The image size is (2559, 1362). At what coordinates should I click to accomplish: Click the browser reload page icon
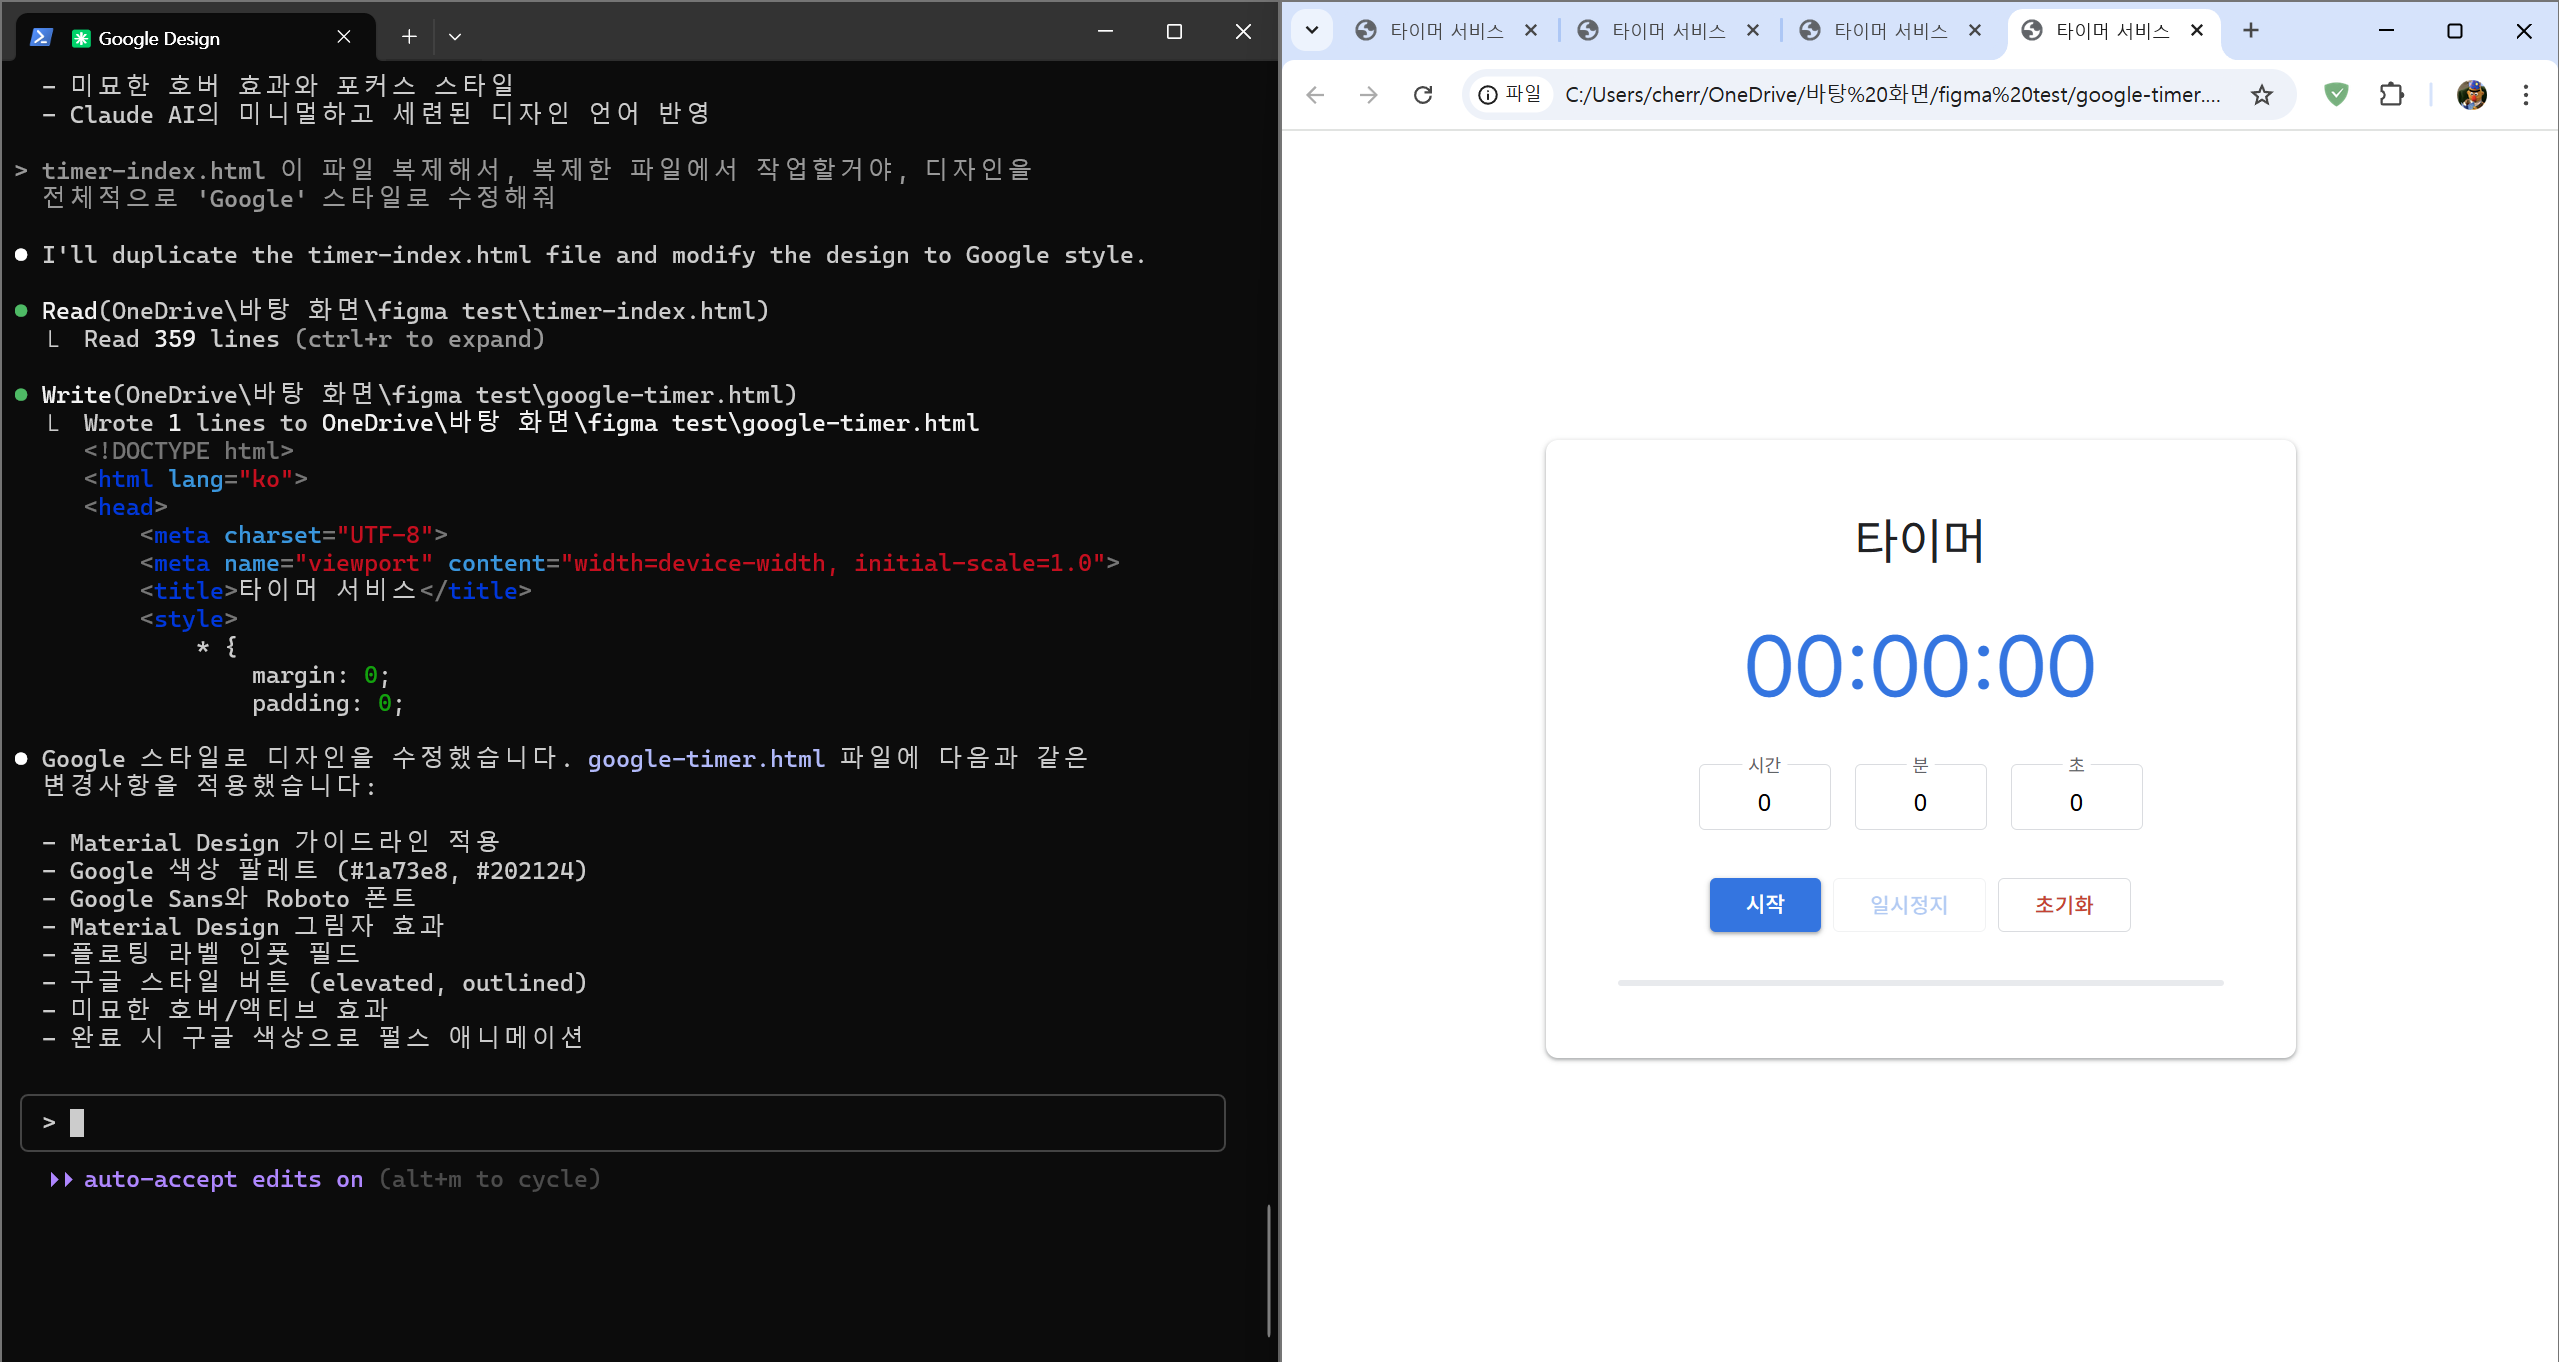coord(1422,95)
